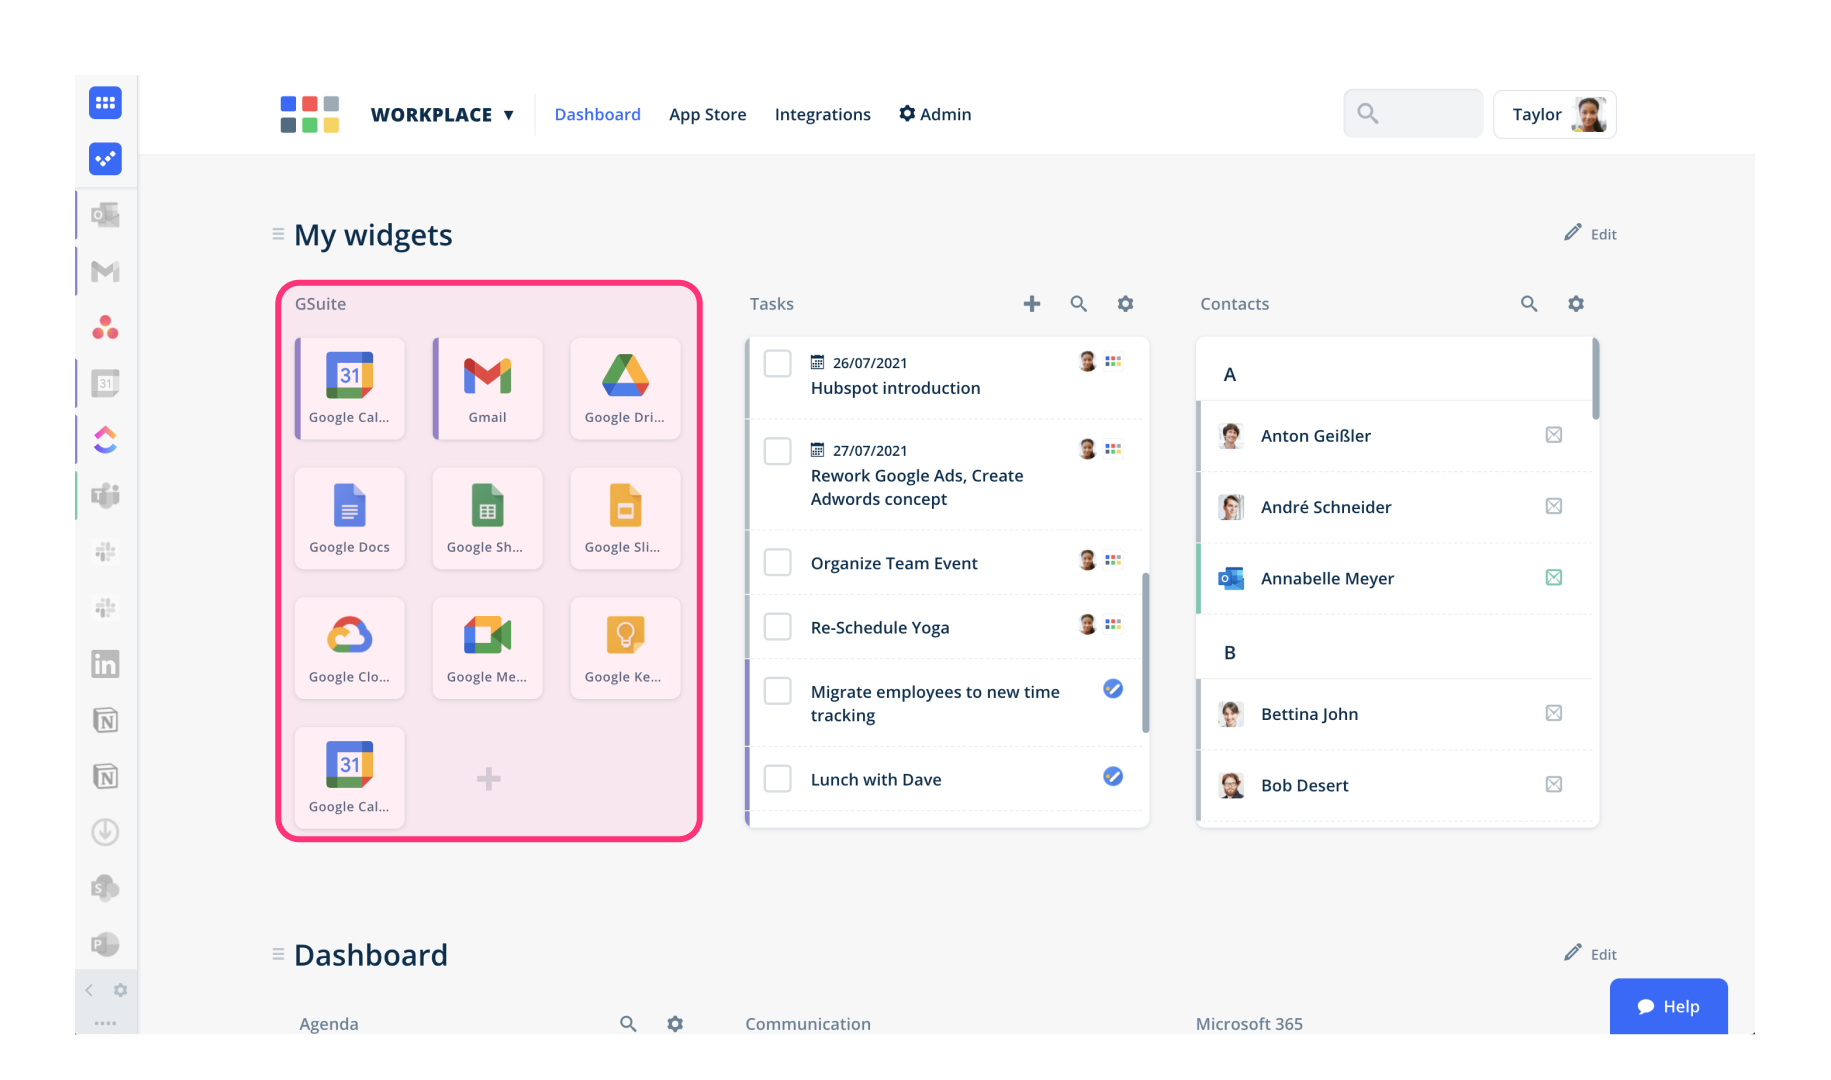This screenshot has height=1080, width=1831.
Task: Search within the Agenda widget
Action: [628, 1023]
